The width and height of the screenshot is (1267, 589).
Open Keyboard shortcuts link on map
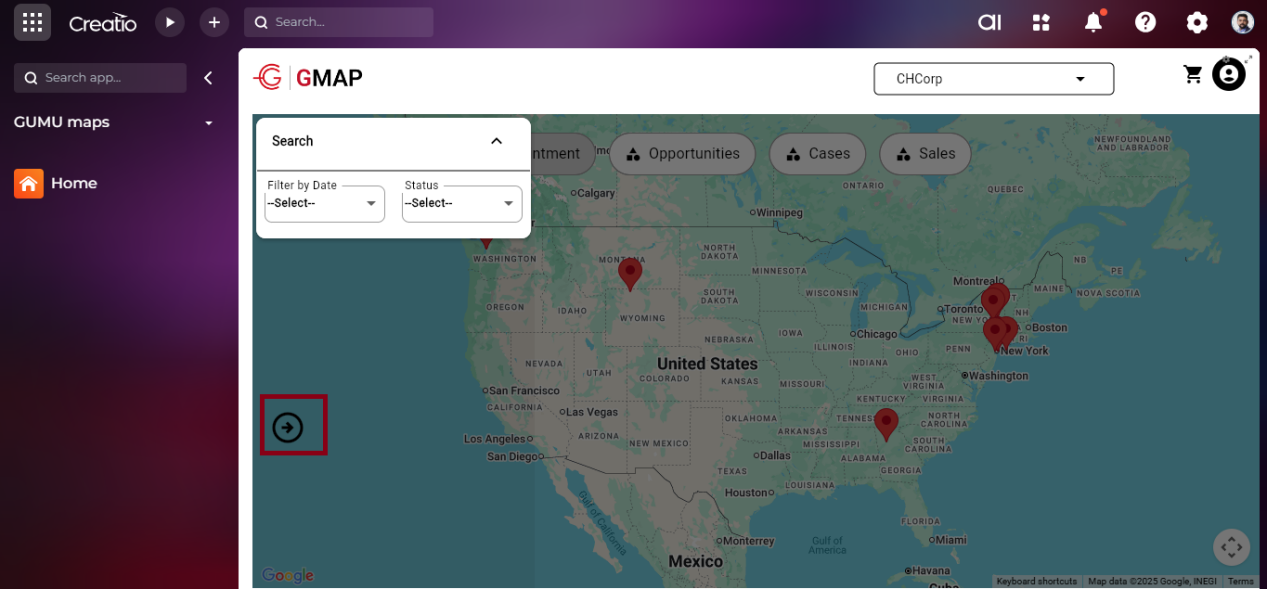coord(1037,582)
